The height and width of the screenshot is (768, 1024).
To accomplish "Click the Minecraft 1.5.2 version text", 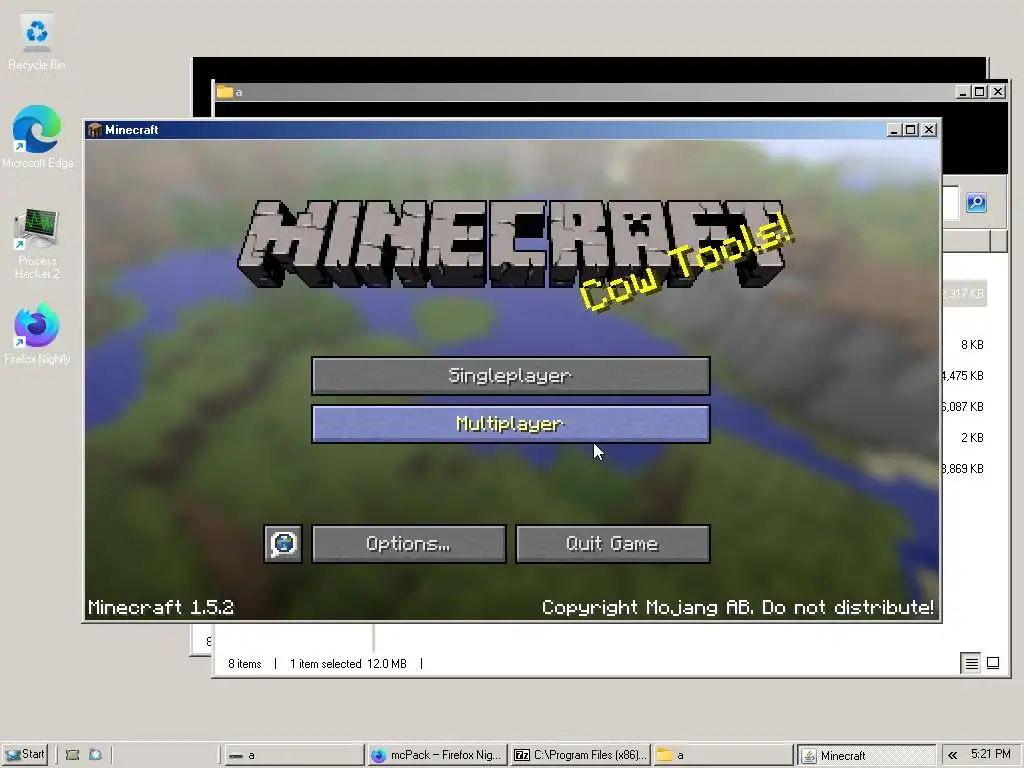I will 161,607.
